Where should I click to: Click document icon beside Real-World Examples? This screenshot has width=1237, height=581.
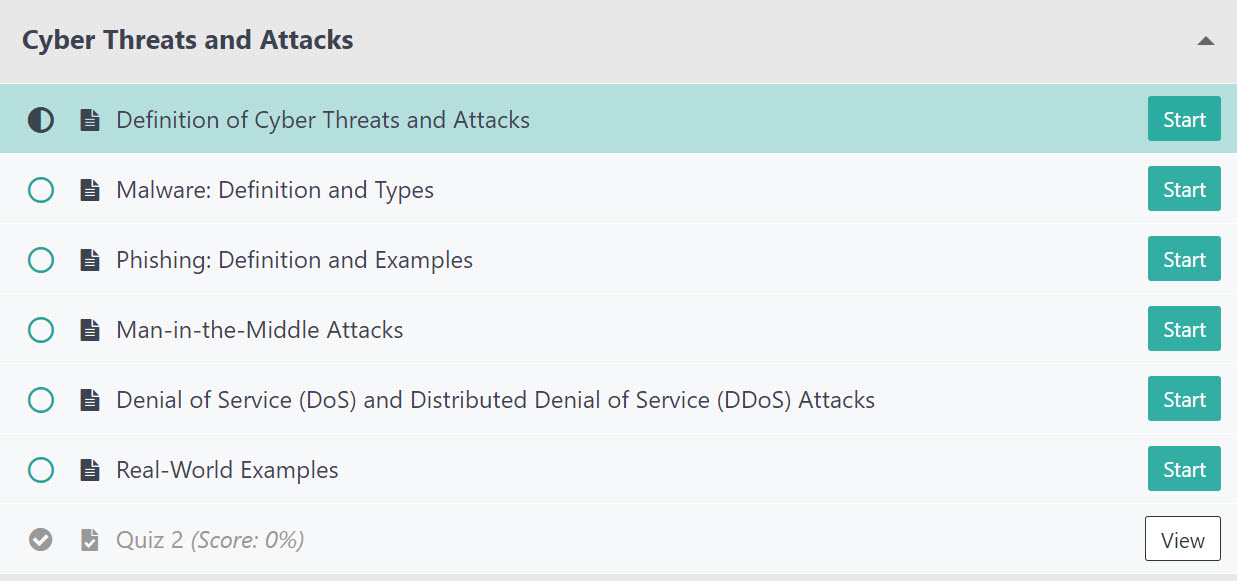point(90,470)
